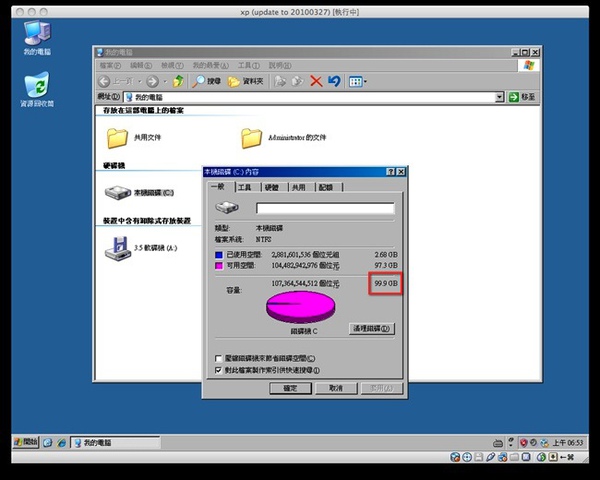
Task: Switch to the 硬體 Hardware tab
Action: 272,187
